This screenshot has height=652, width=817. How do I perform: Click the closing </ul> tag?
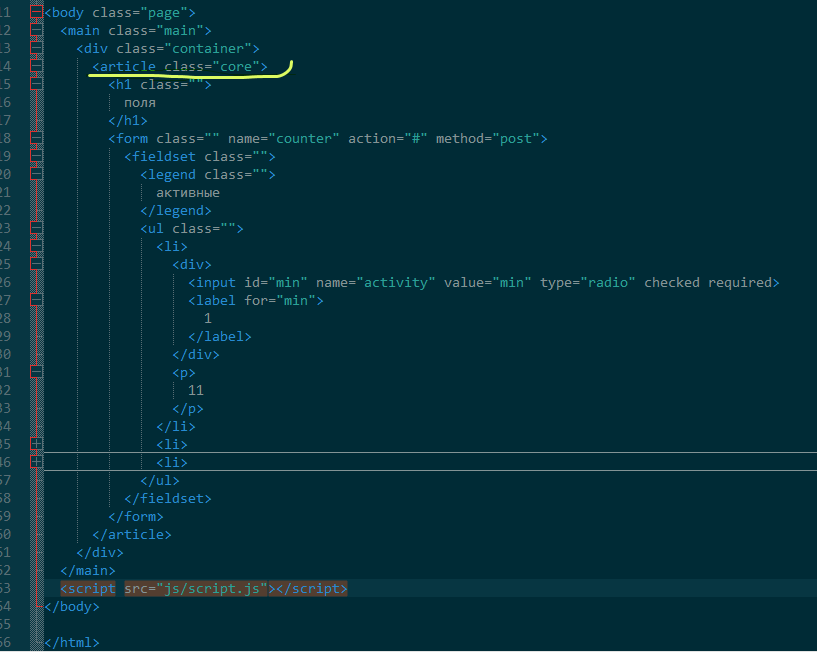(x=160, y=481)
